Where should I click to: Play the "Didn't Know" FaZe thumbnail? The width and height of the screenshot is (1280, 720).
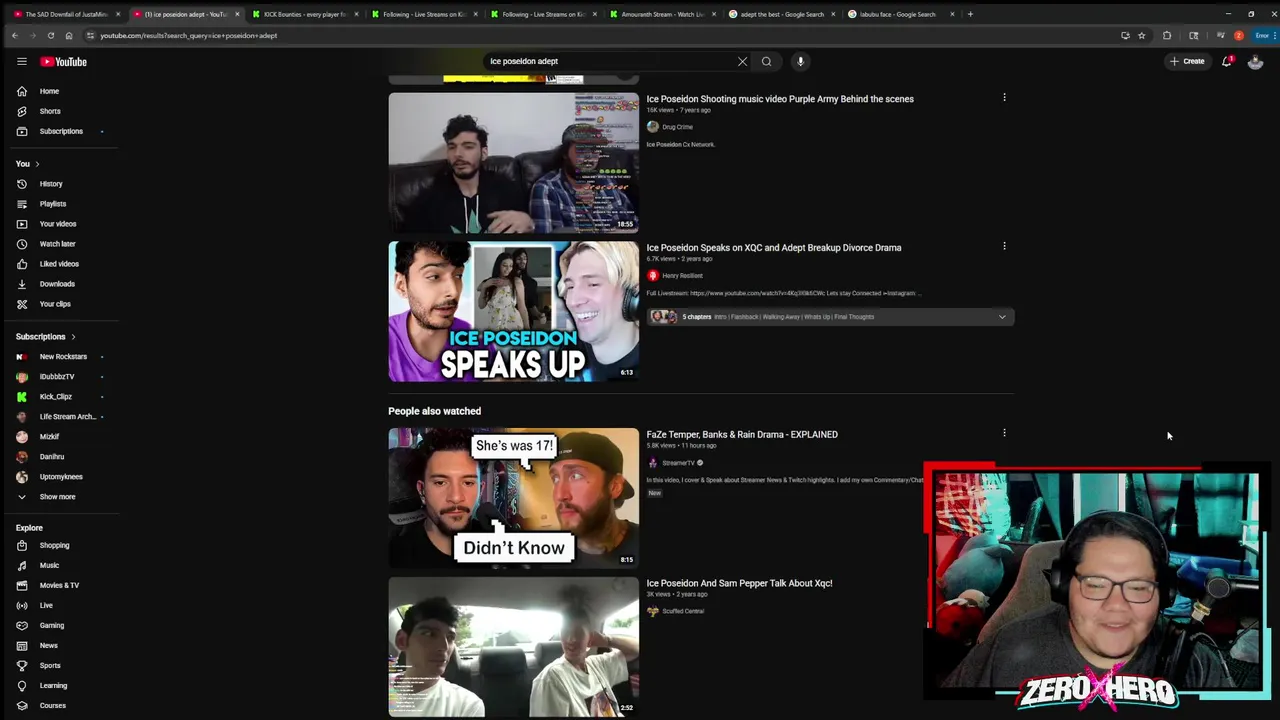pos(513,498)
